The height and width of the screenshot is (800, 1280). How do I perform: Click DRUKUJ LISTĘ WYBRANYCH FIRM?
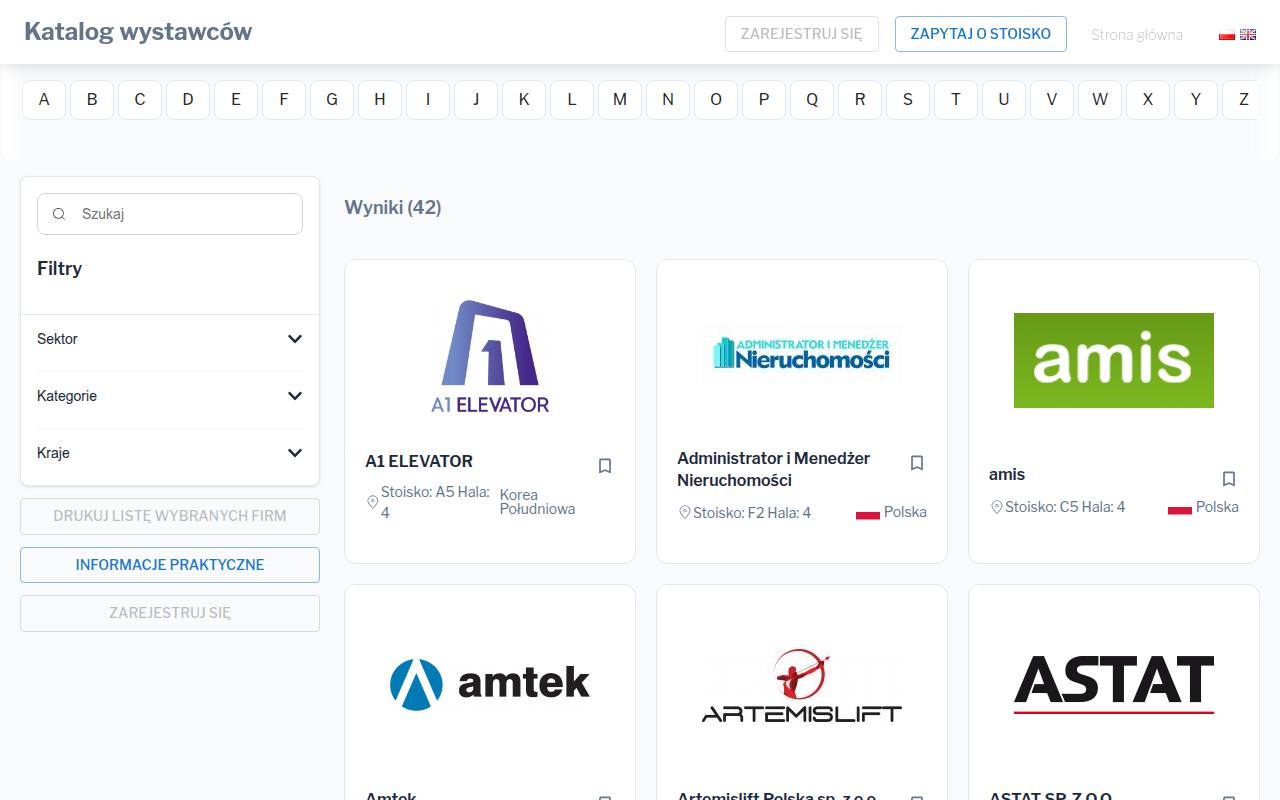[170, 517]
